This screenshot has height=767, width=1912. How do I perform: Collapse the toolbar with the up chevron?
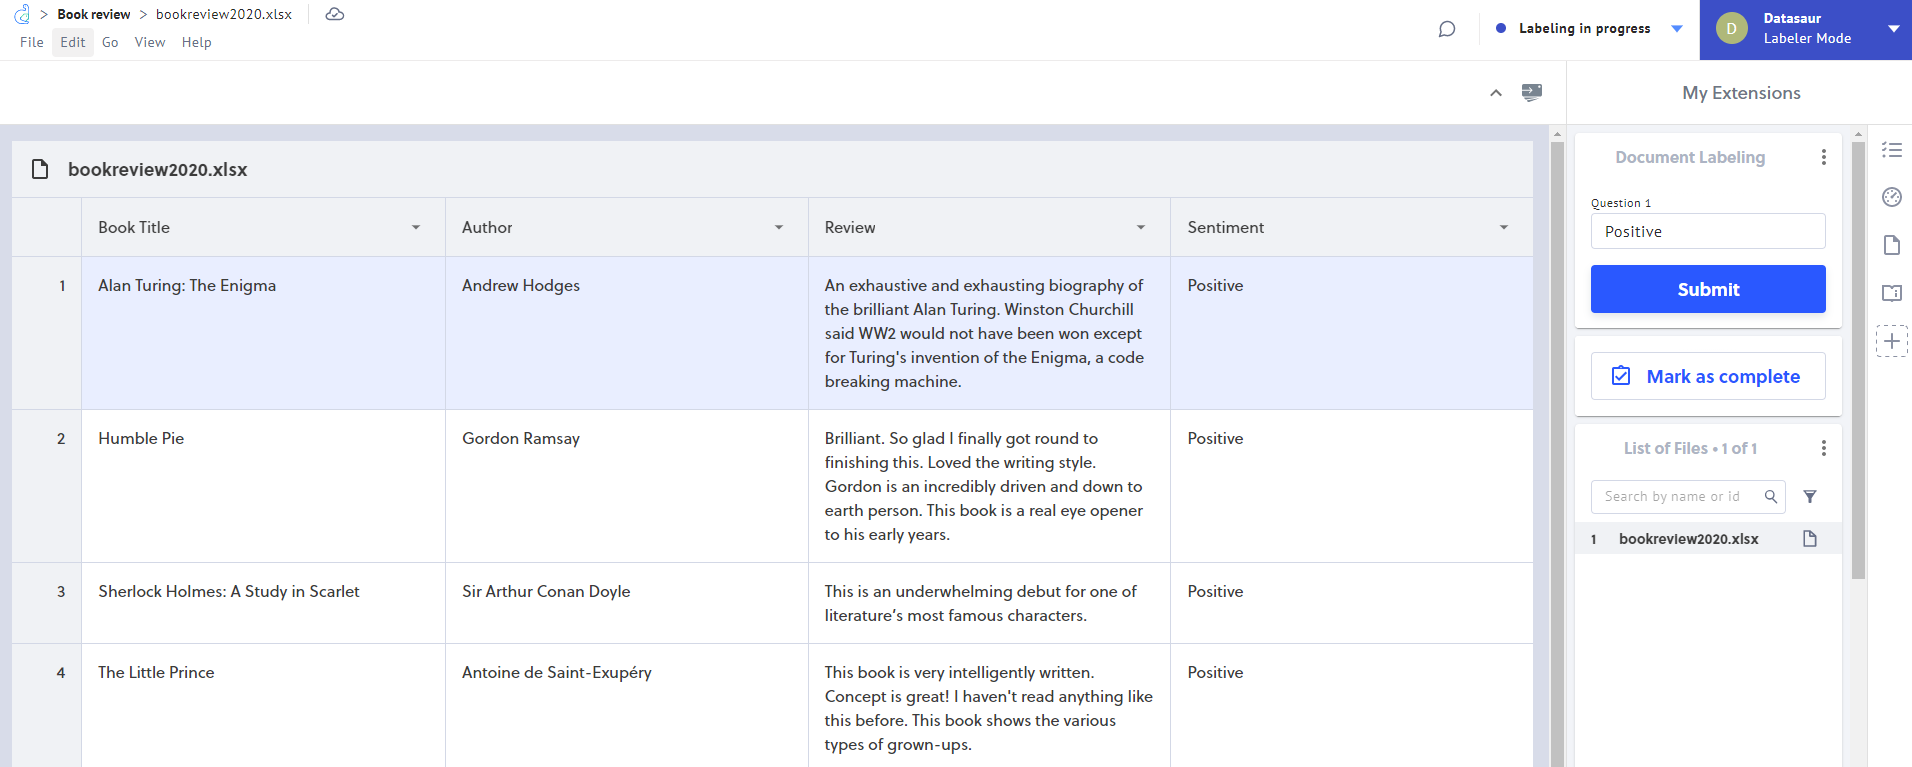[x=1495, y=93]
